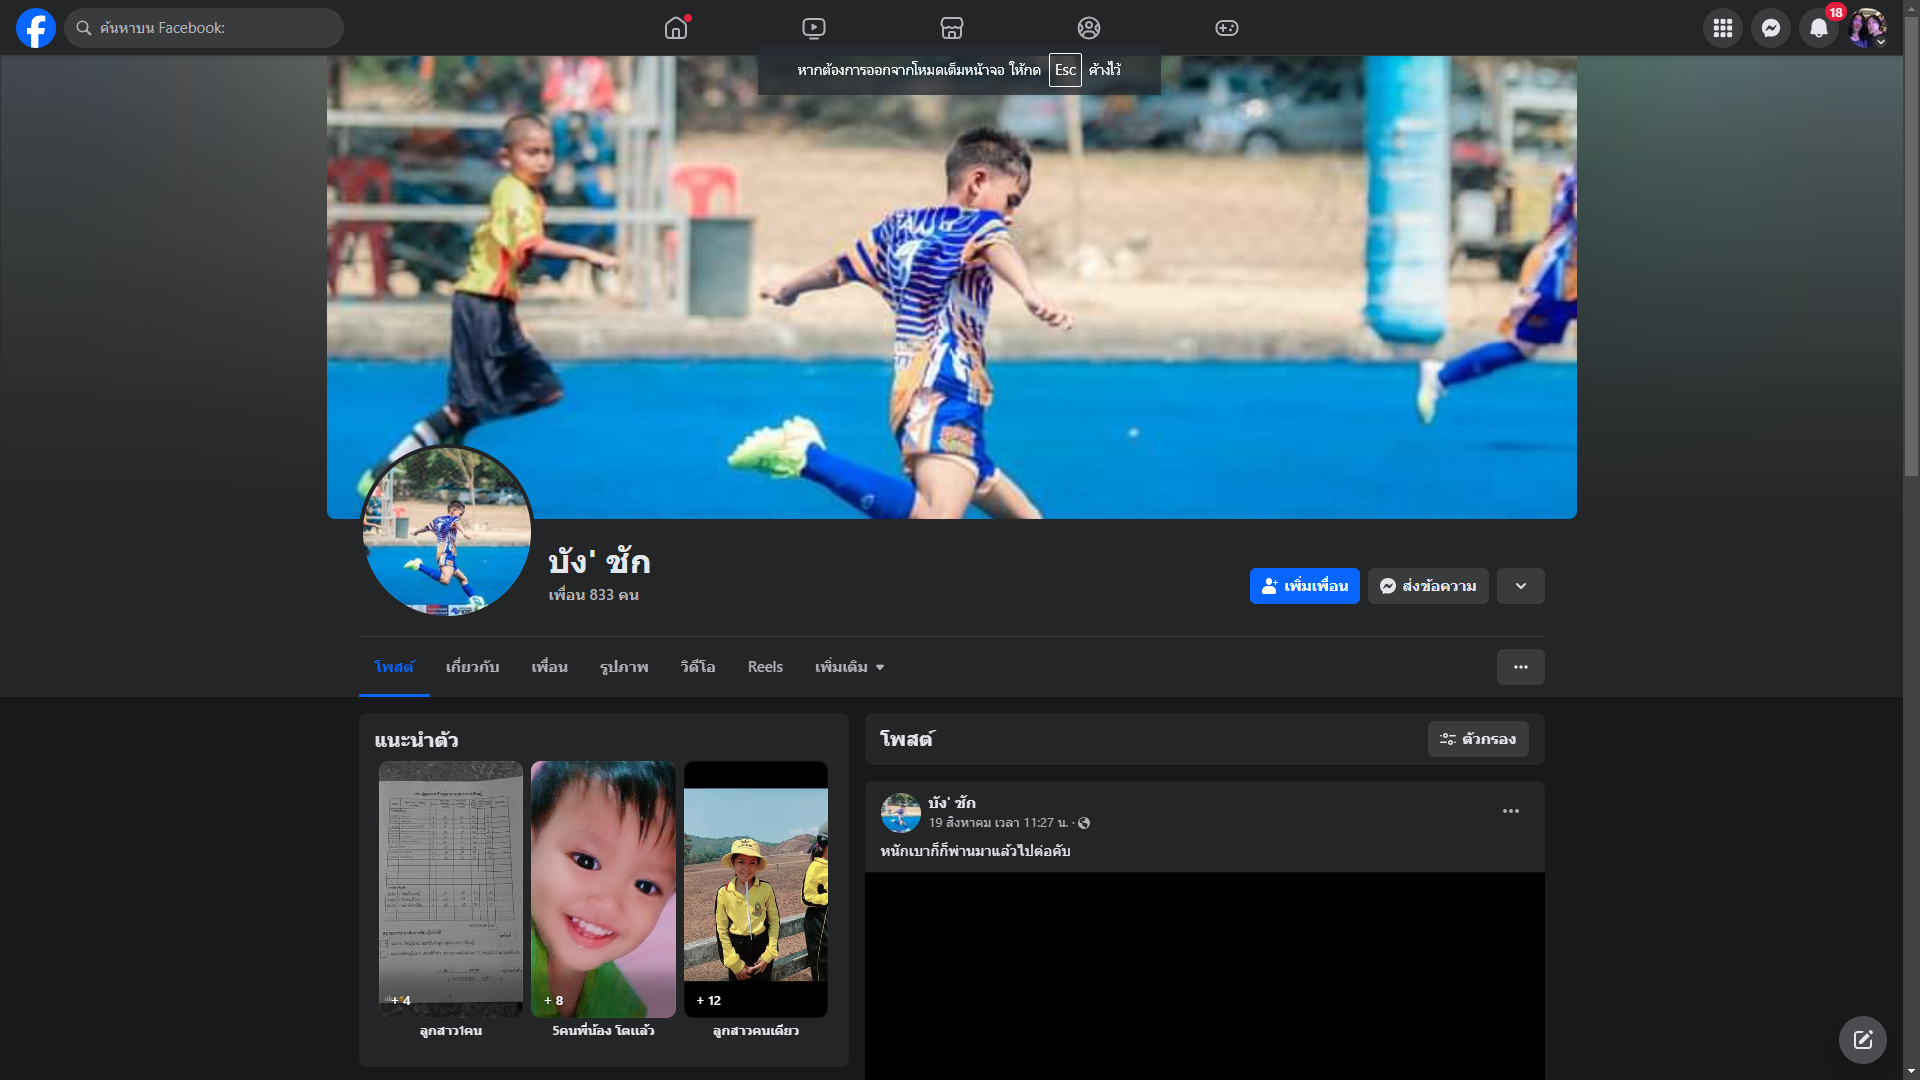Switch to the Reels tab

click(765, 667)
